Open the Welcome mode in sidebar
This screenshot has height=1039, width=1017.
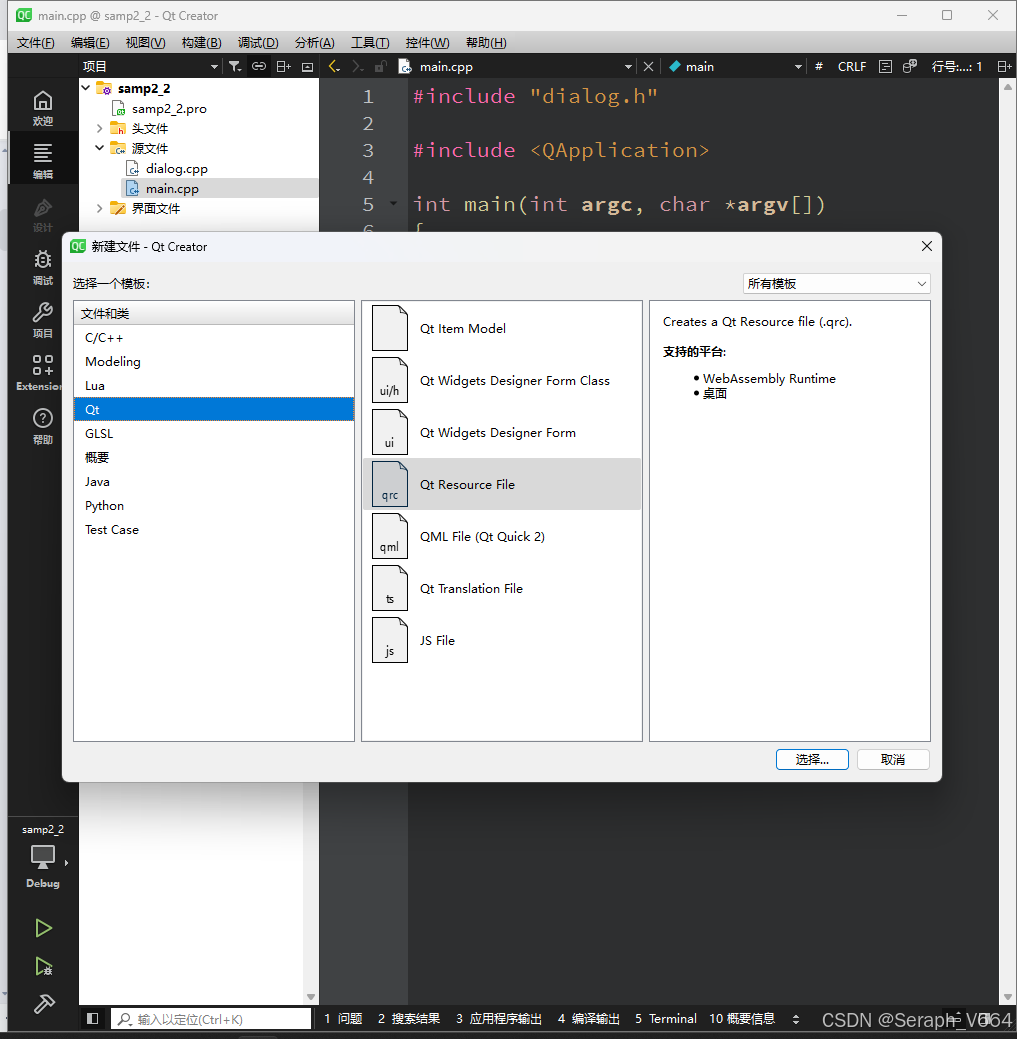tap(43, 108)
